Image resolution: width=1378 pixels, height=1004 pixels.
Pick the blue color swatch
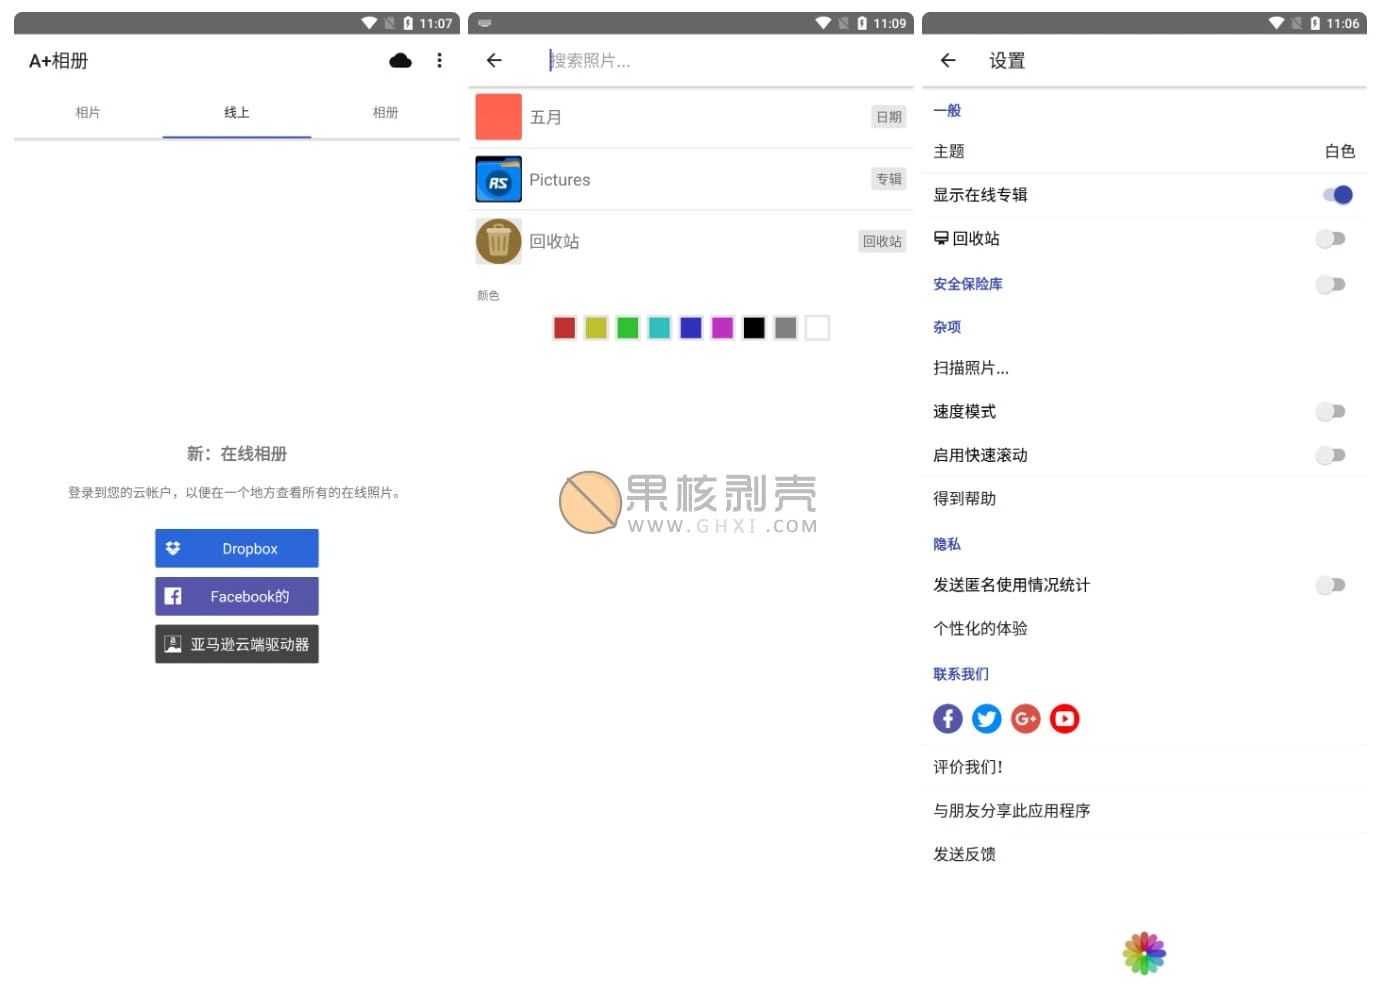click(x=691, y=328)
